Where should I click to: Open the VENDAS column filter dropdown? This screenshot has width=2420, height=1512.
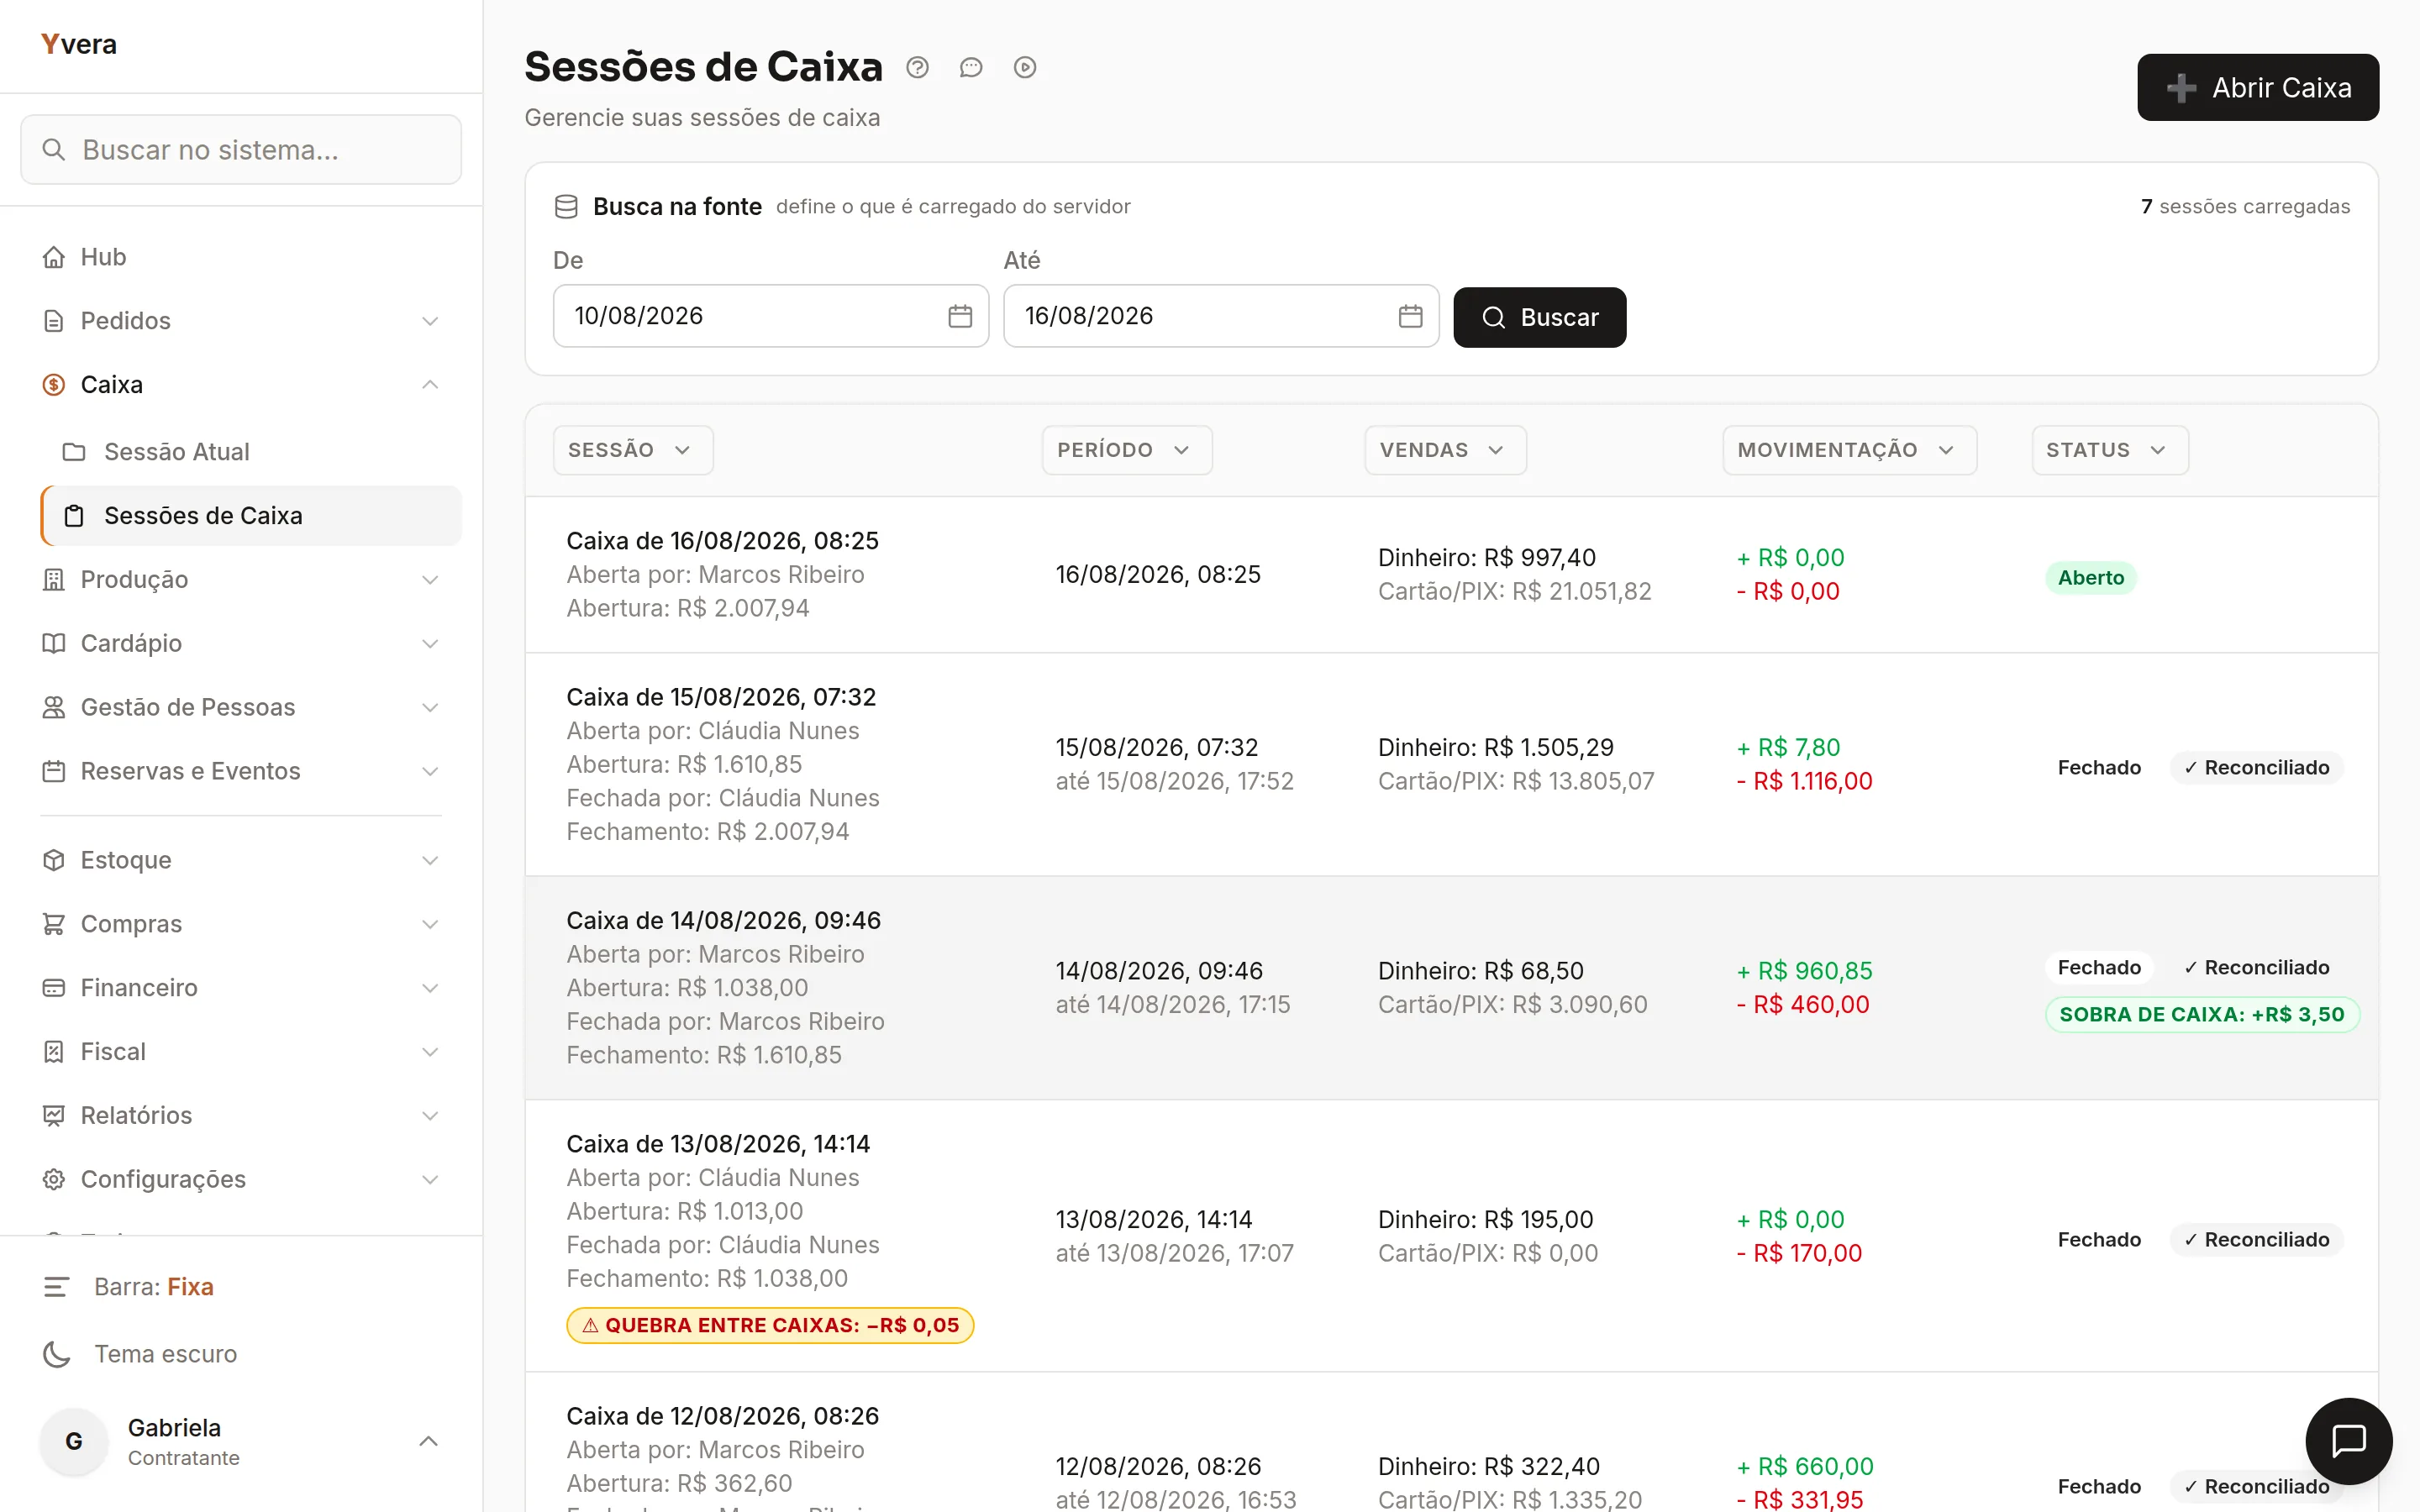[x=1445, y=450]
